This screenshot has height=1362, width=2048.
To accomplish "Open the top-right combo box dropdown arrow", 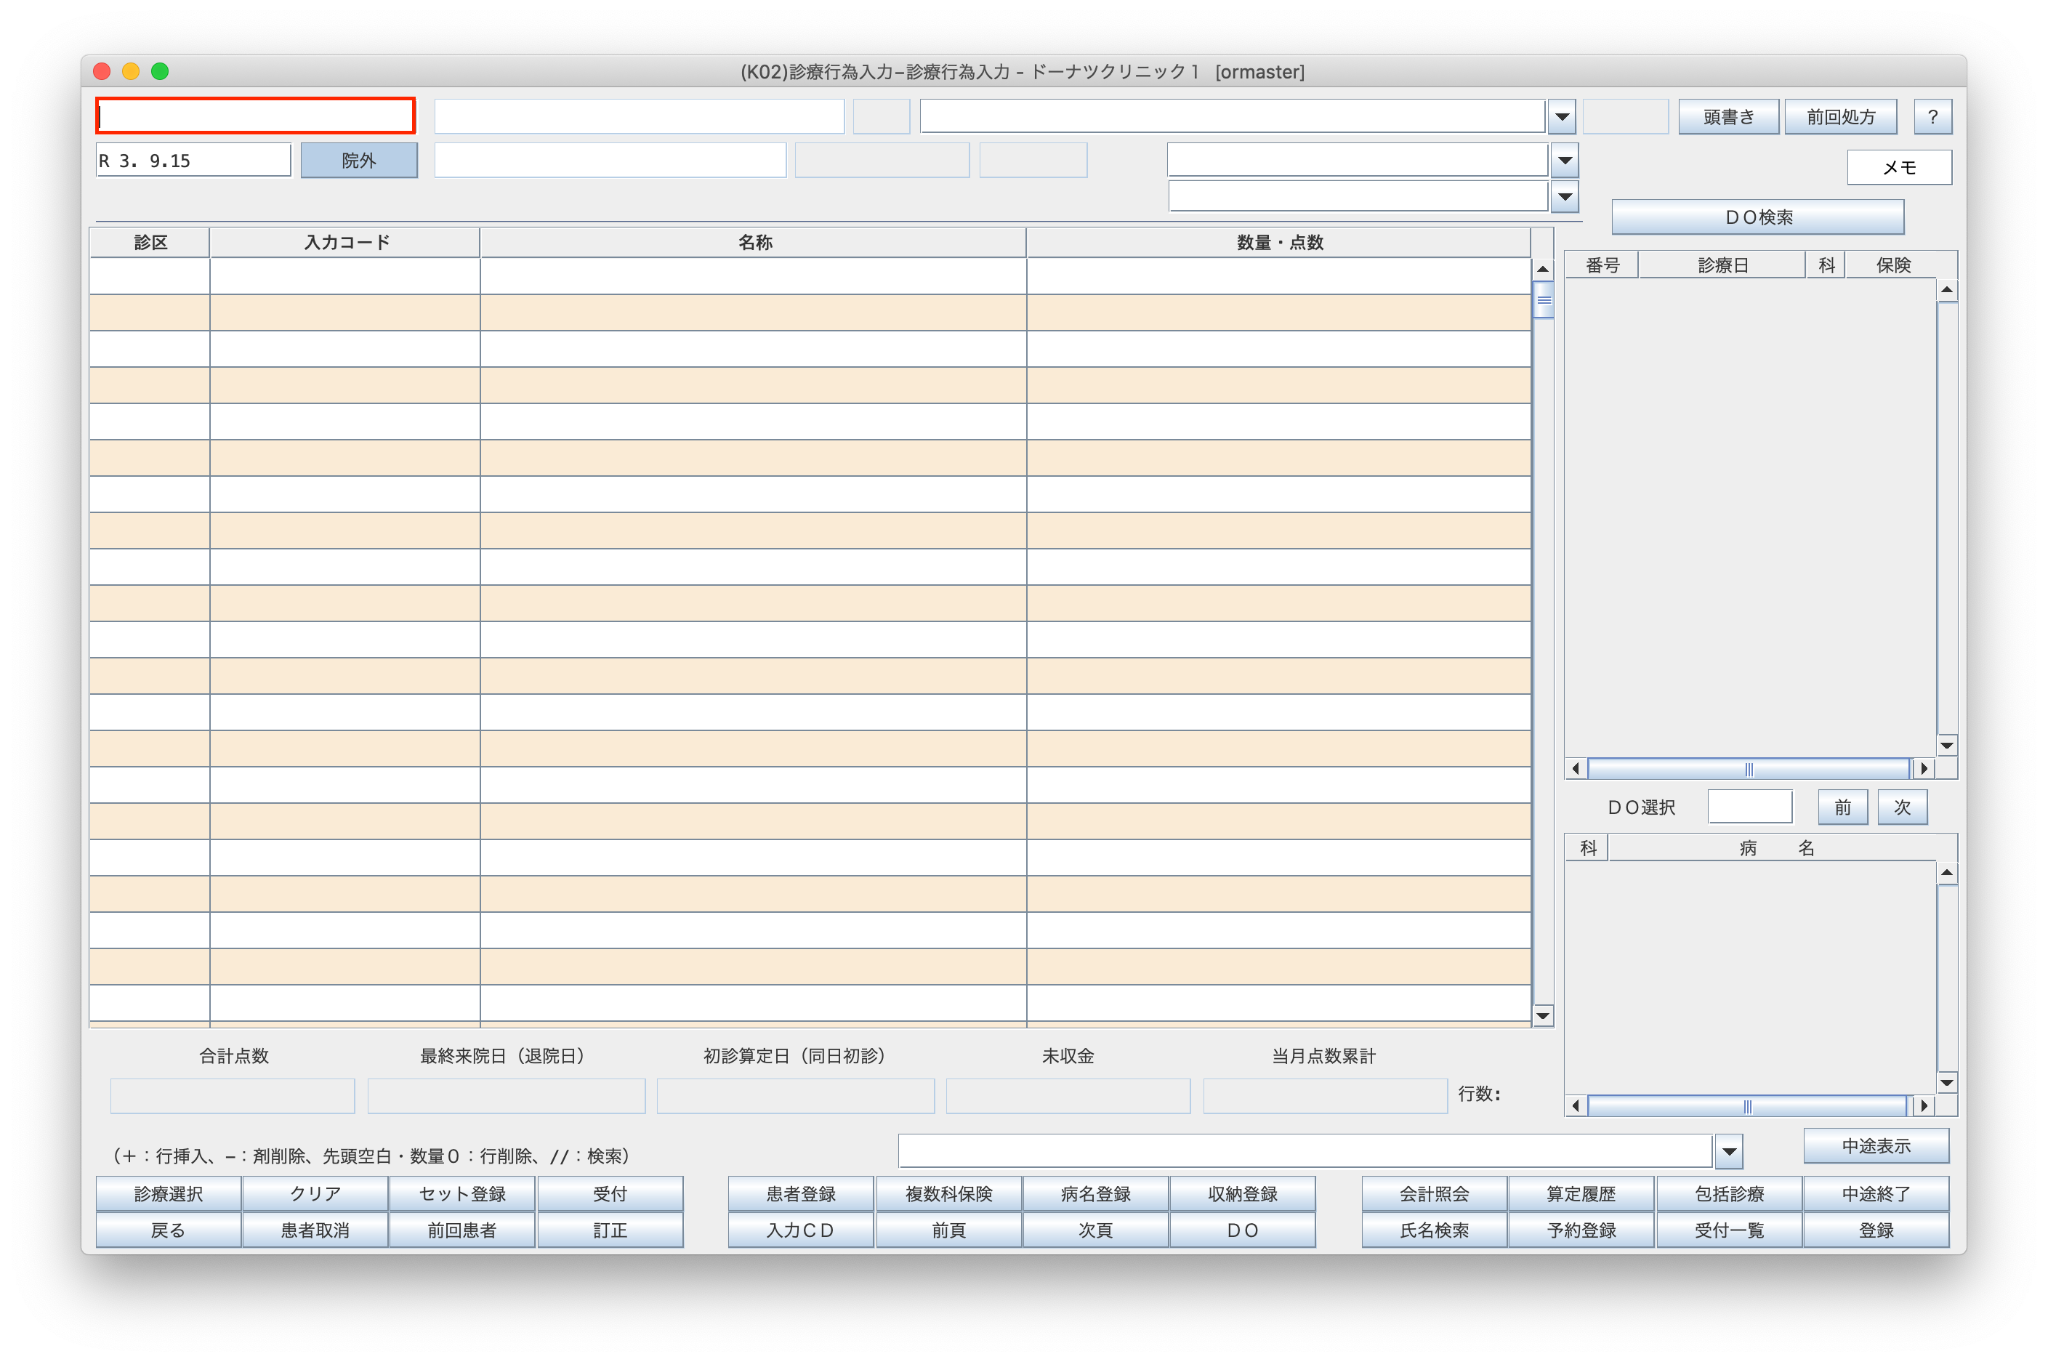I will coord(1561,117).
